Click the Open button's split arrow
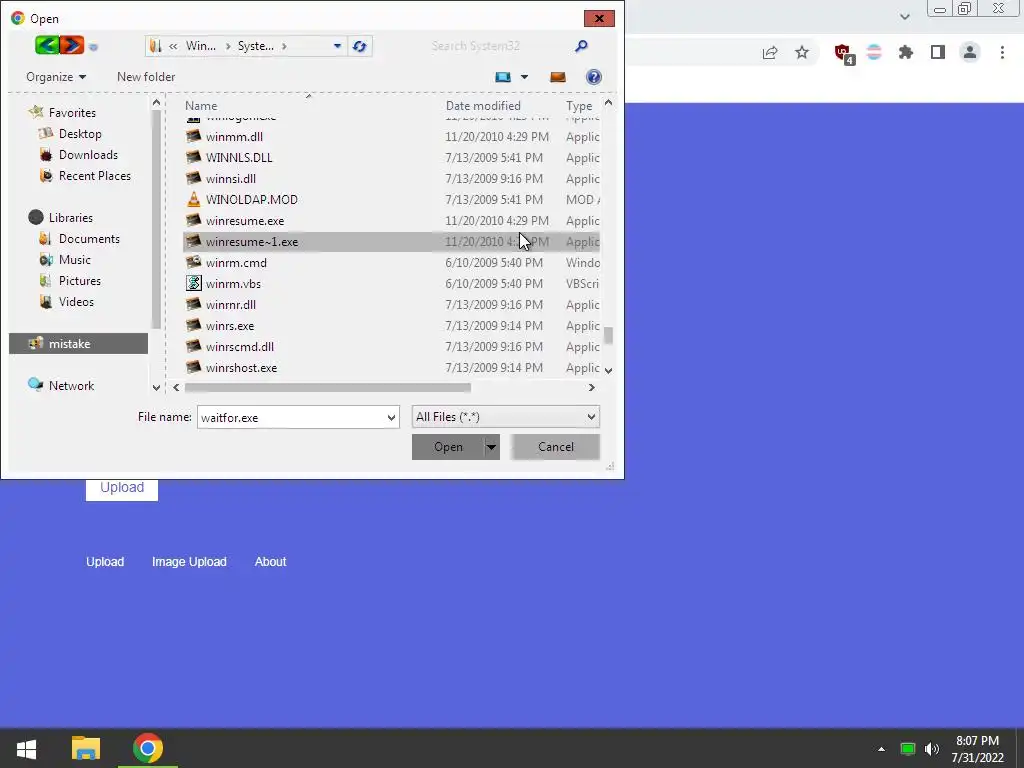The width and height of the screenshot is (1024, 768). [491, 447]
